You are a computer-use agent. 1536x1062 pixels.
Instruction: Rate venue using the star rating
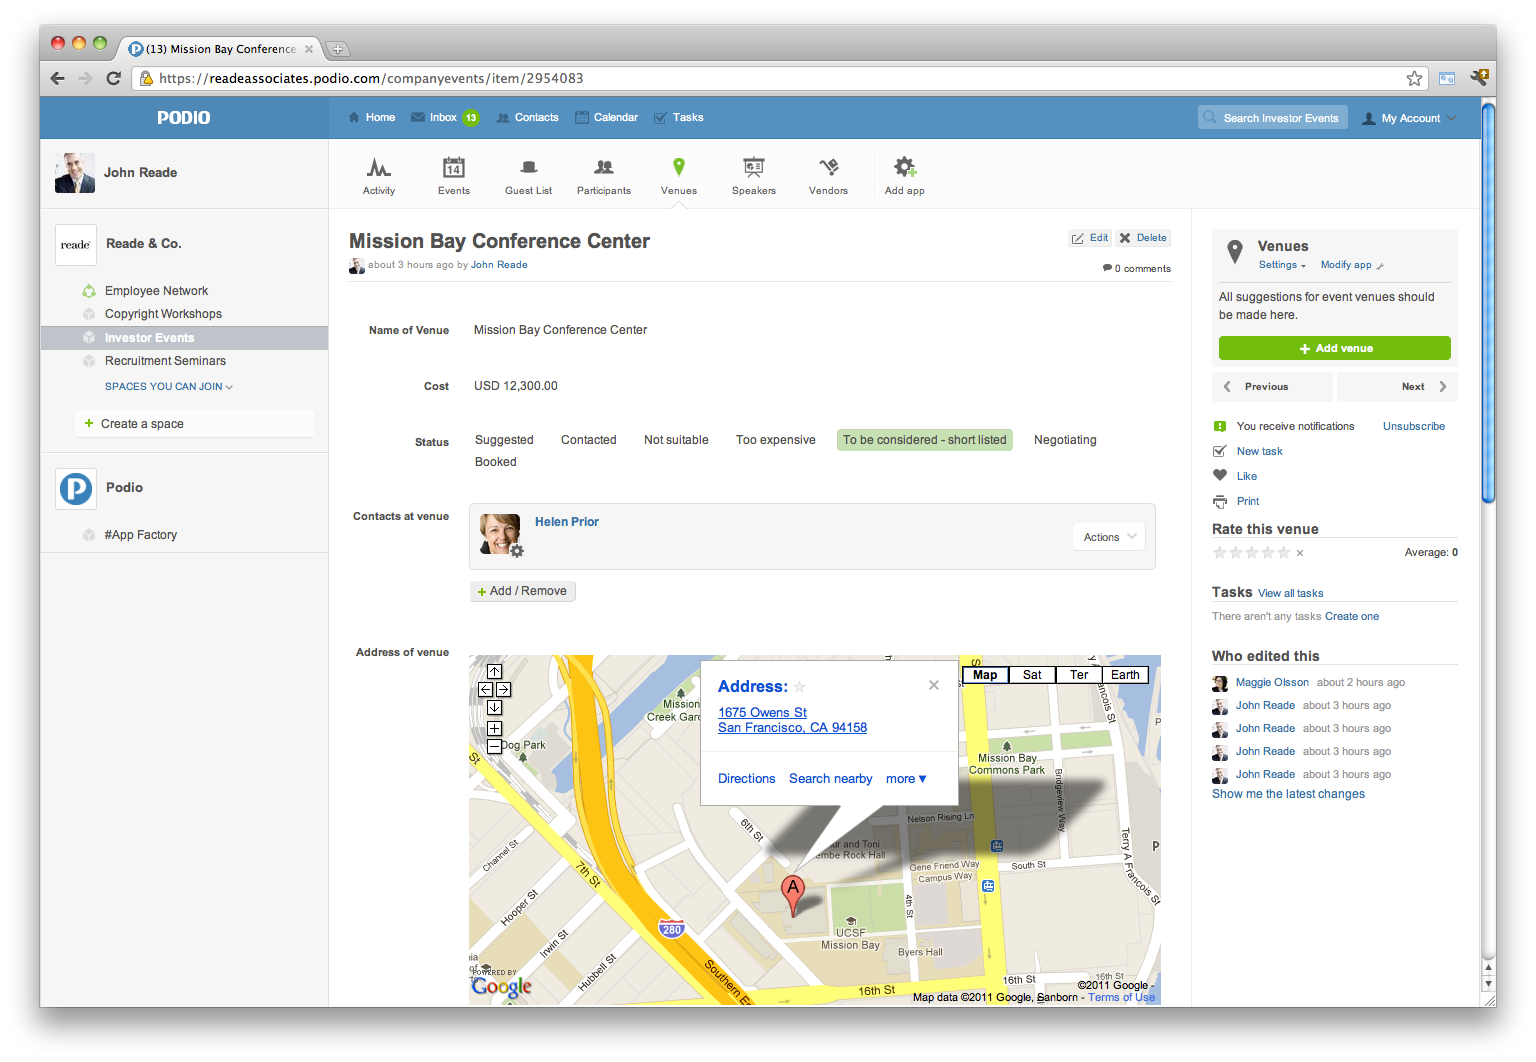pos(1251,553)
